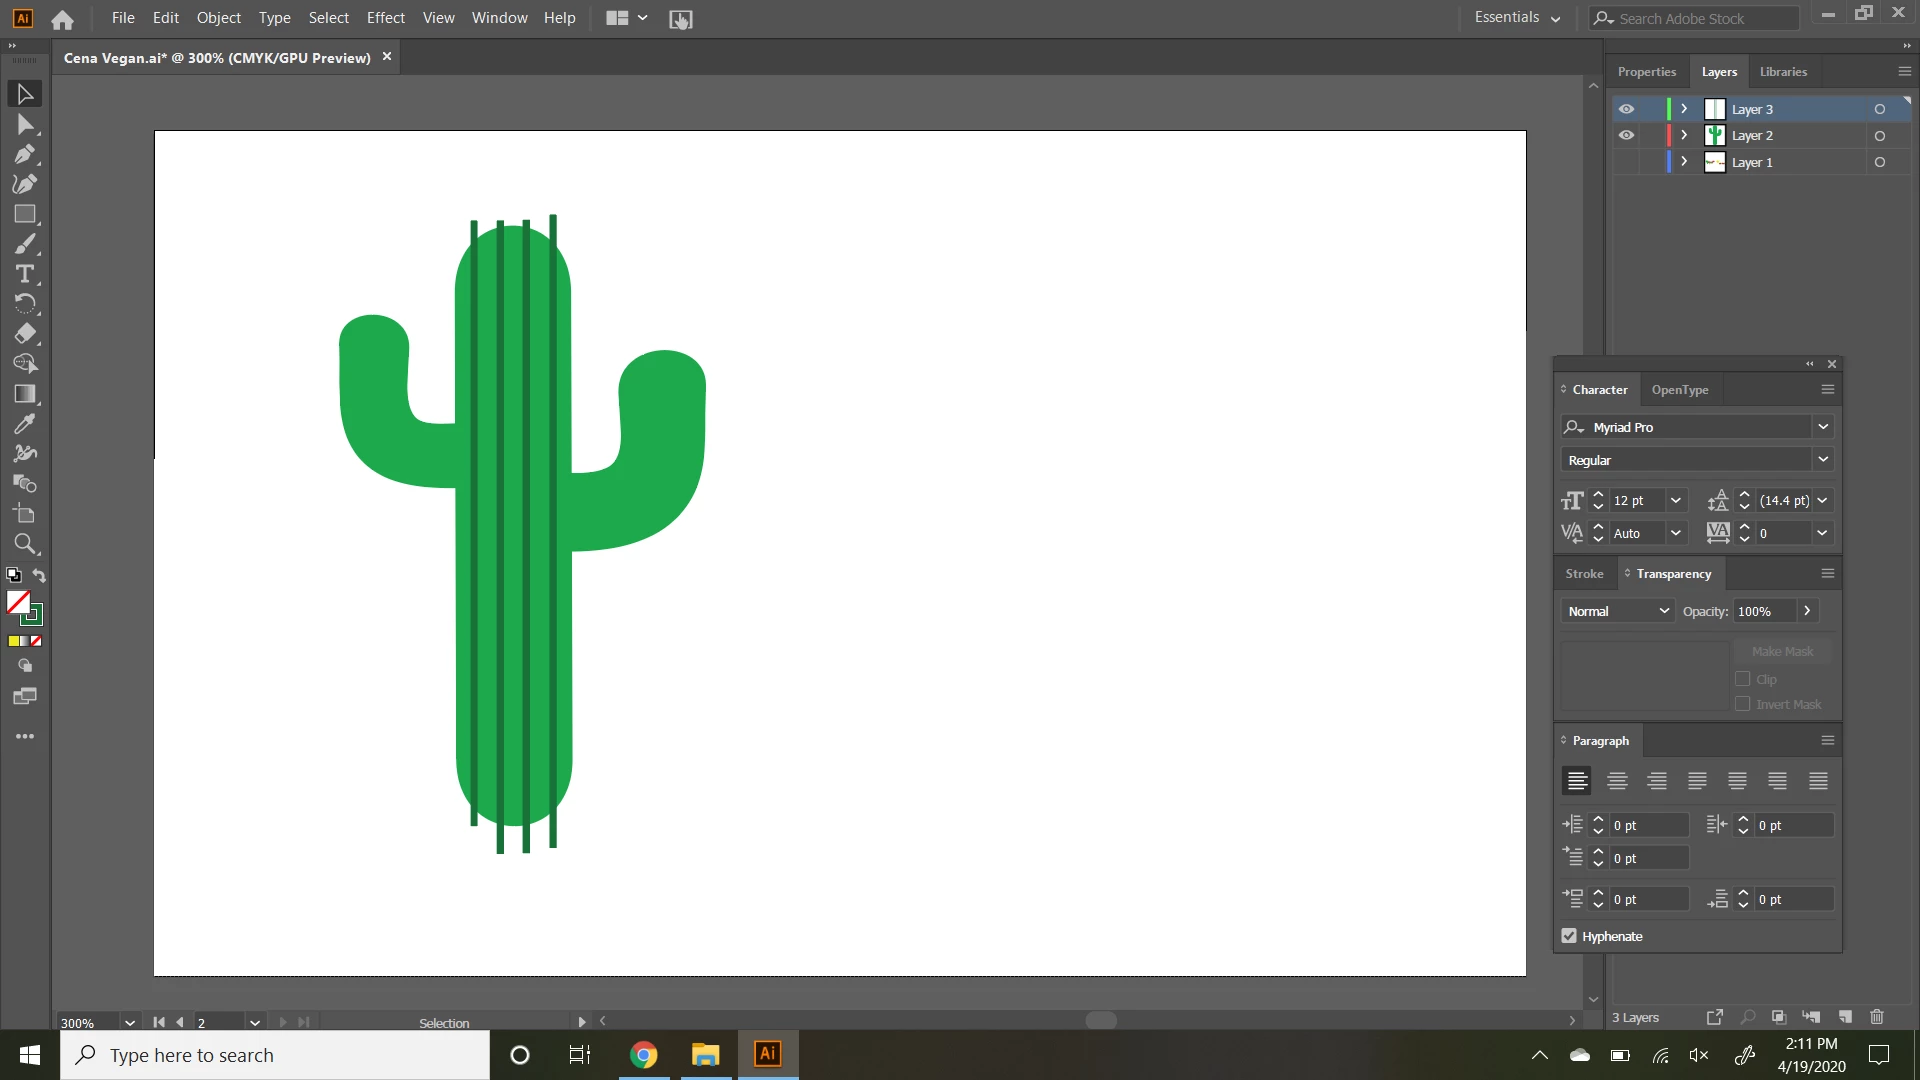Expand Layer 1 contents
1920x1080 pixels.
[1684, 162]
